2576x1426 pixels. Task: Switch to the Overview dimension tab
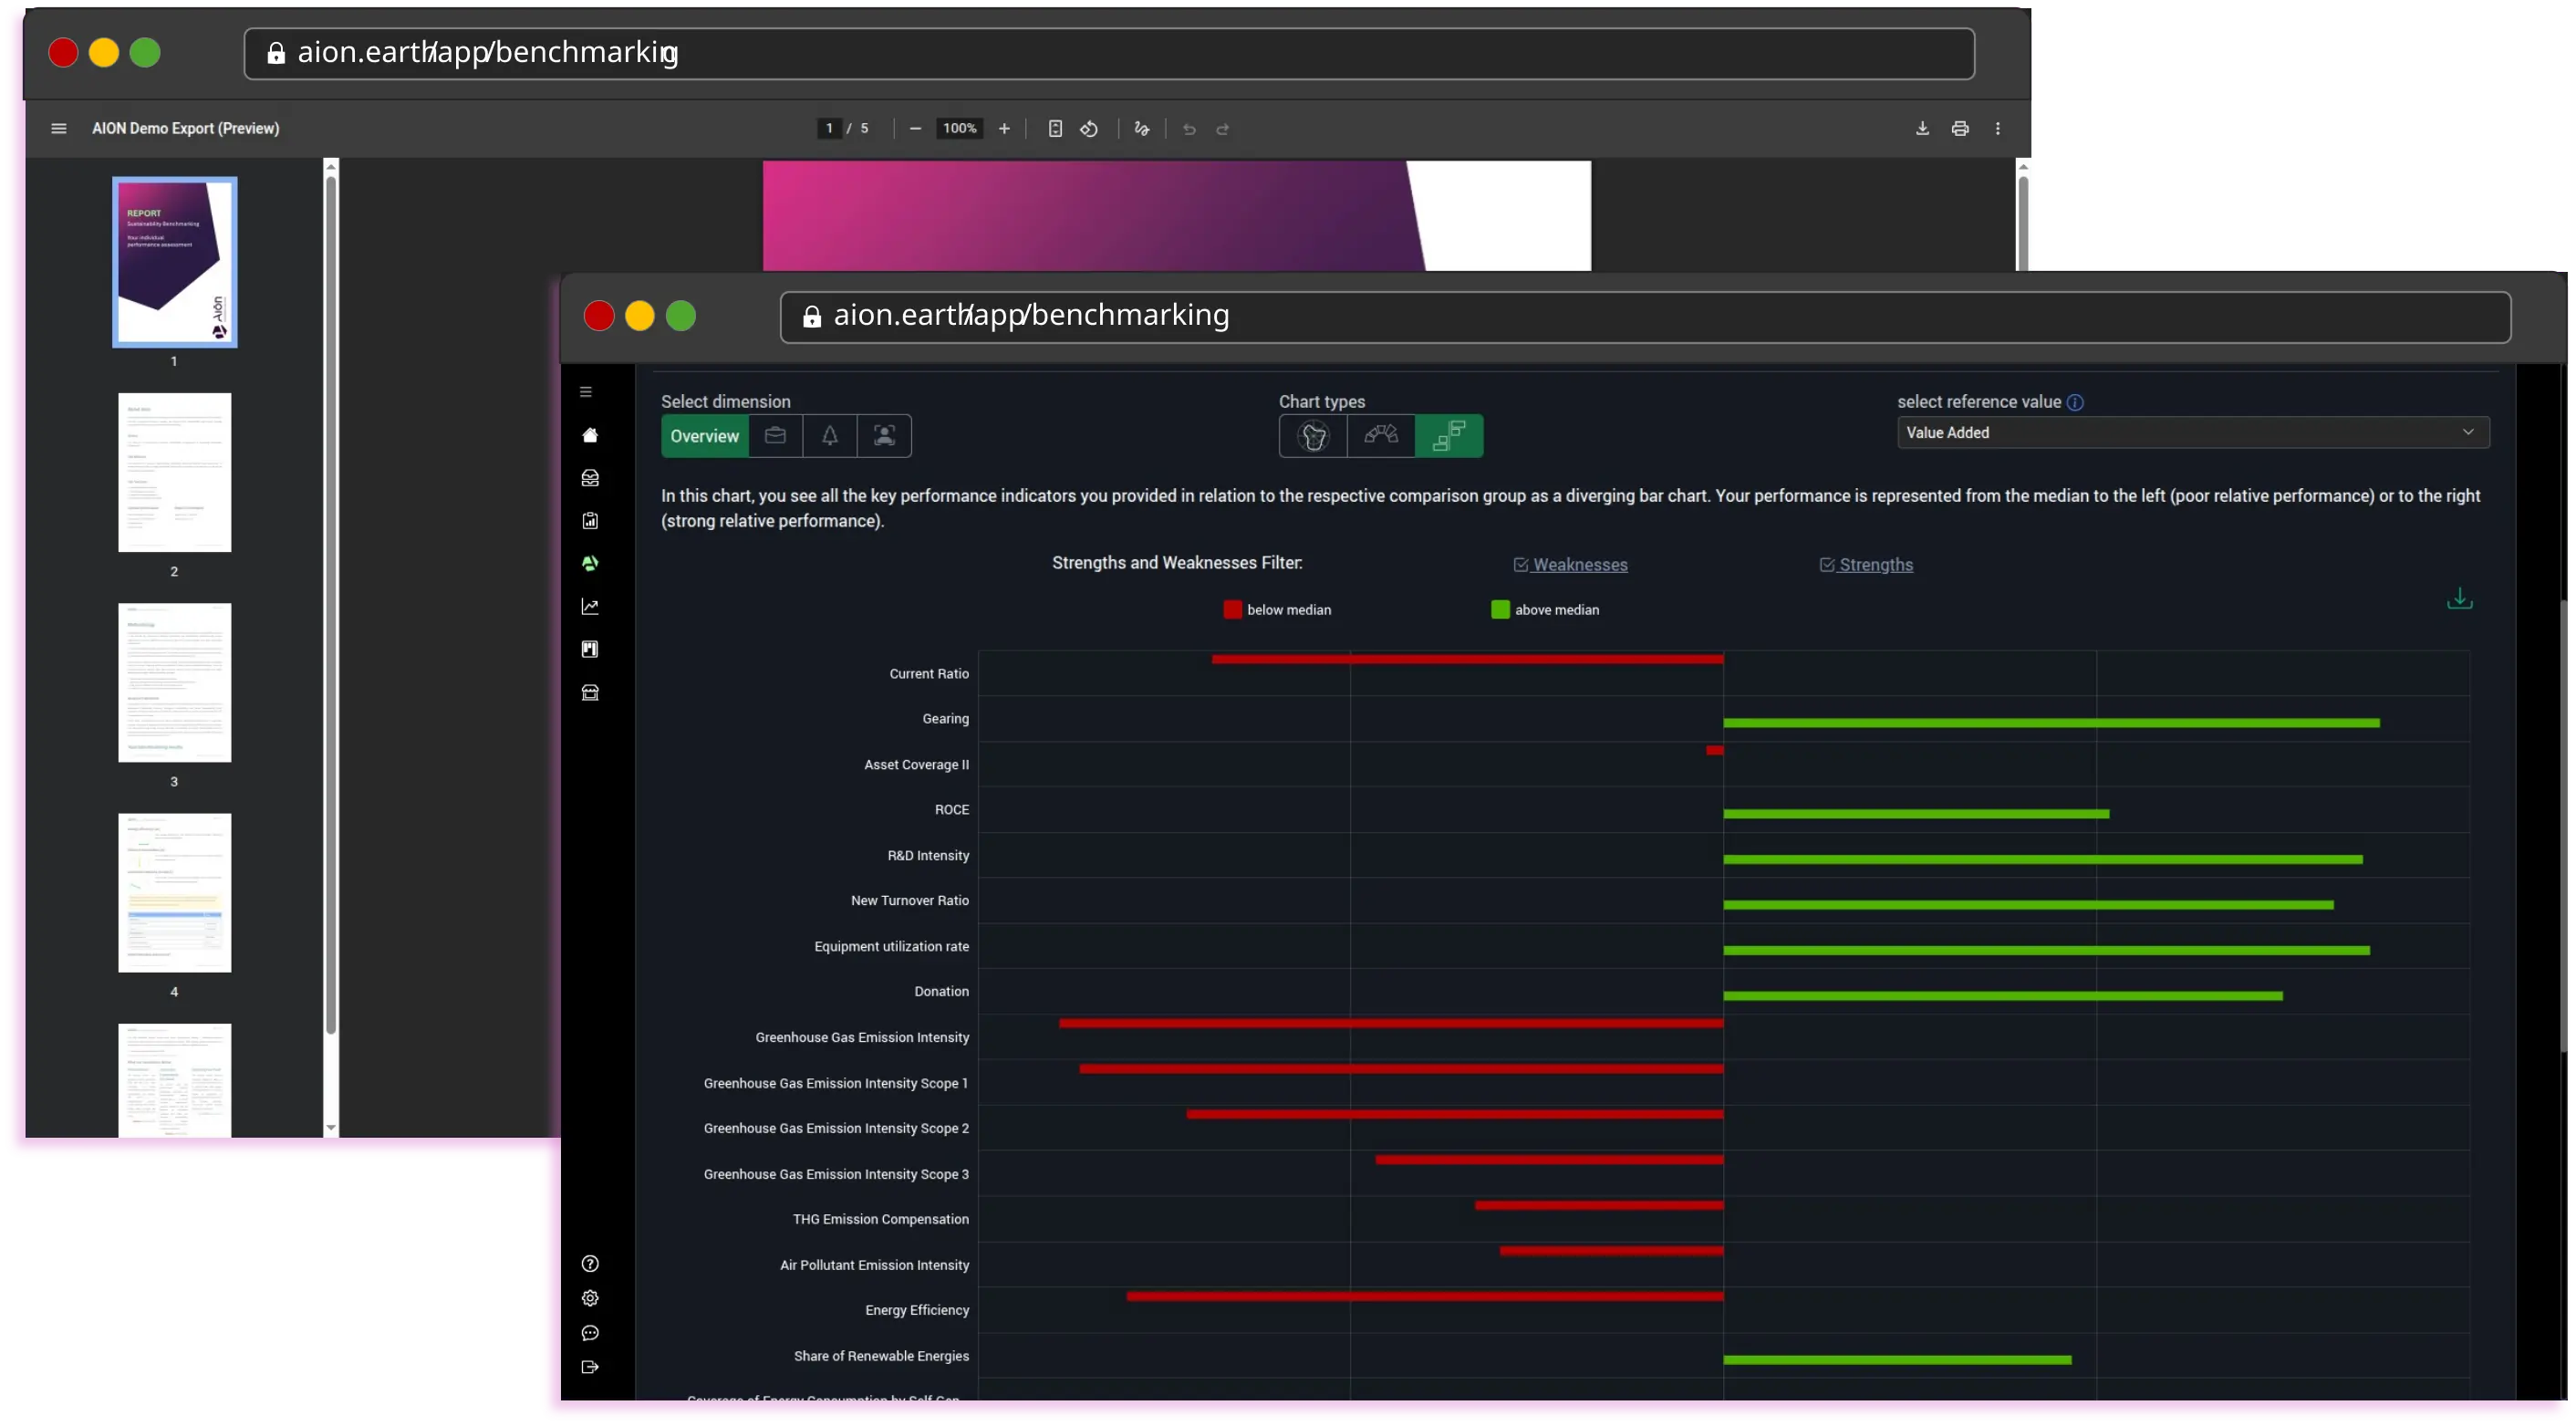pyautogui.click(x=704, y=435)
